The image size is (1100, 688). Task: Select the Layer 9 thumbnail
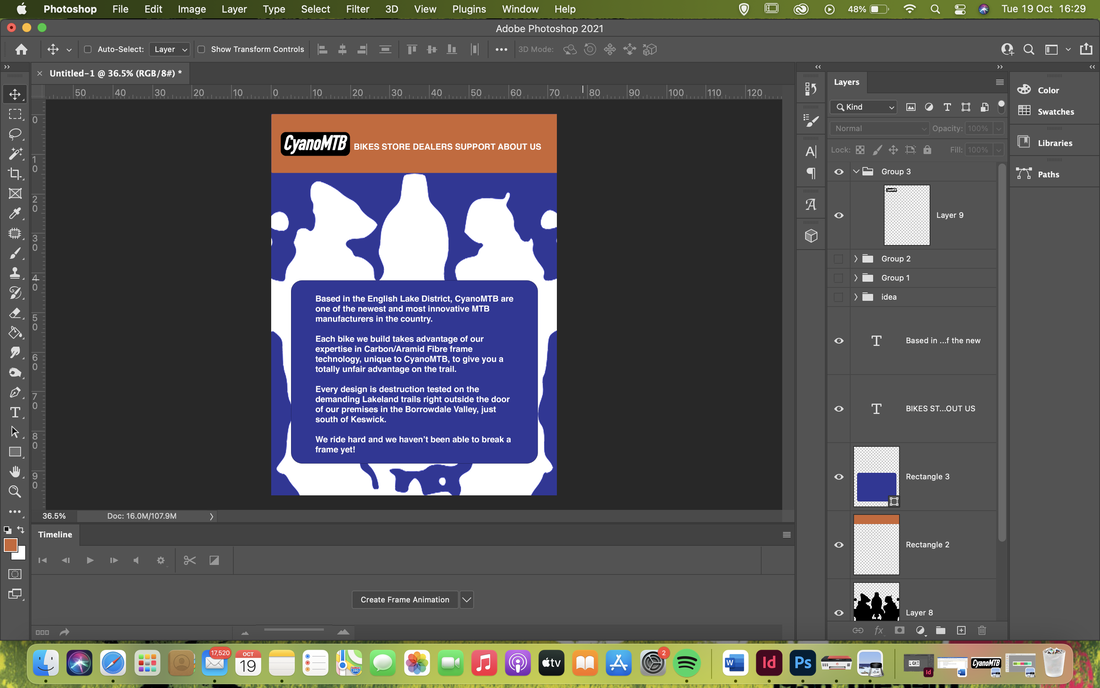[906, 215]
